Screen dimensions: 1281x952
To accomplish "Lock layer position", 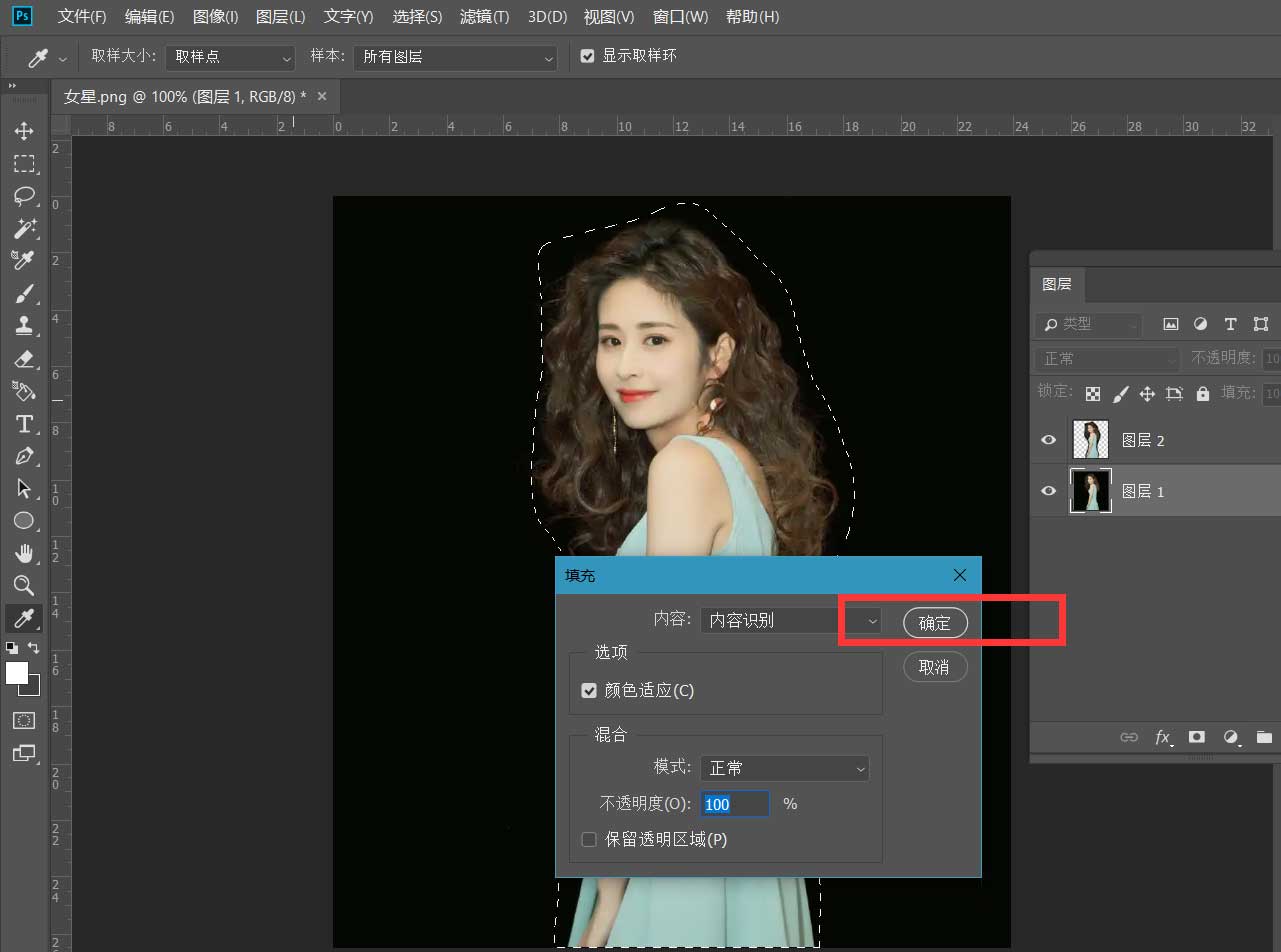I will point(1147,393).
